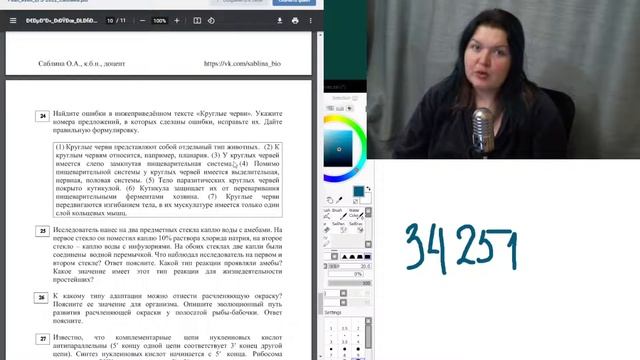Screen dimensions: 640x360
Task: Select brush size 2 in size list
Action: coord(358,328)
